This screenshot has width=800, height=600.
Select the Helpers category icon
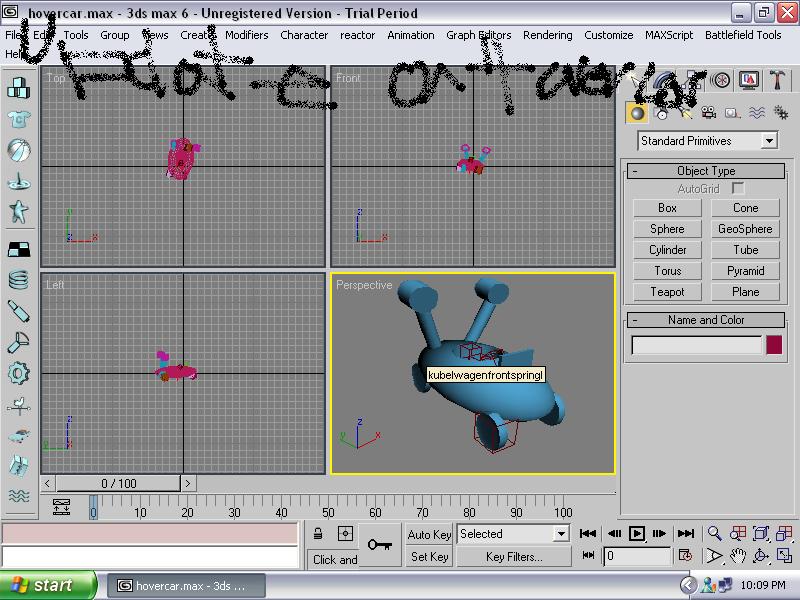pyautogui.click(x=732, y=112)
